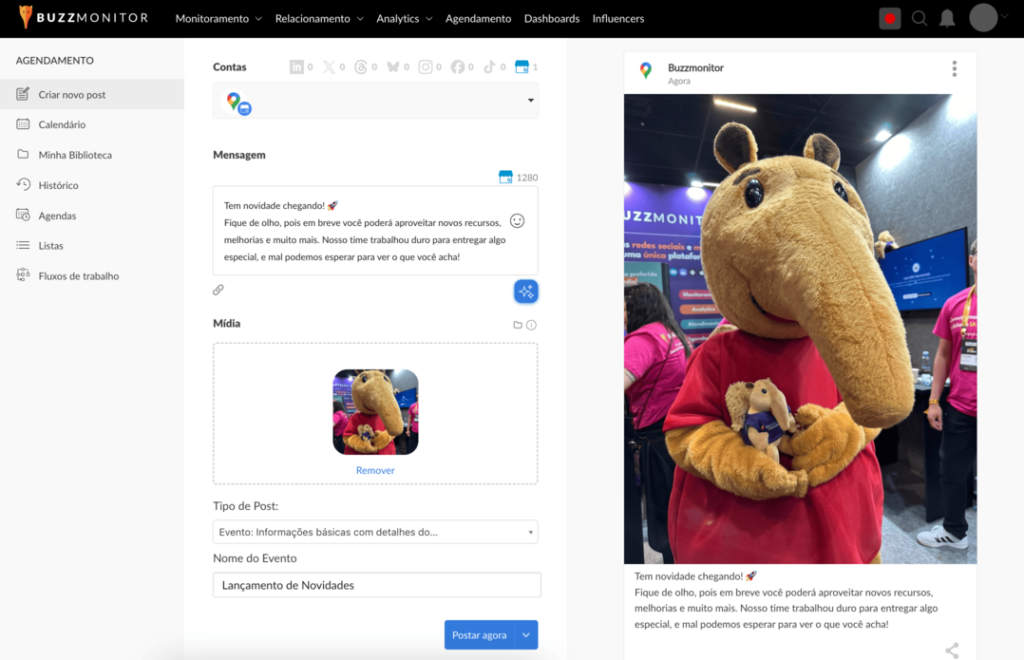The height and width of the screenshot is (660, 1024).
Task: Open the Monitoramento menu
Action: click(x=218, y=18)
